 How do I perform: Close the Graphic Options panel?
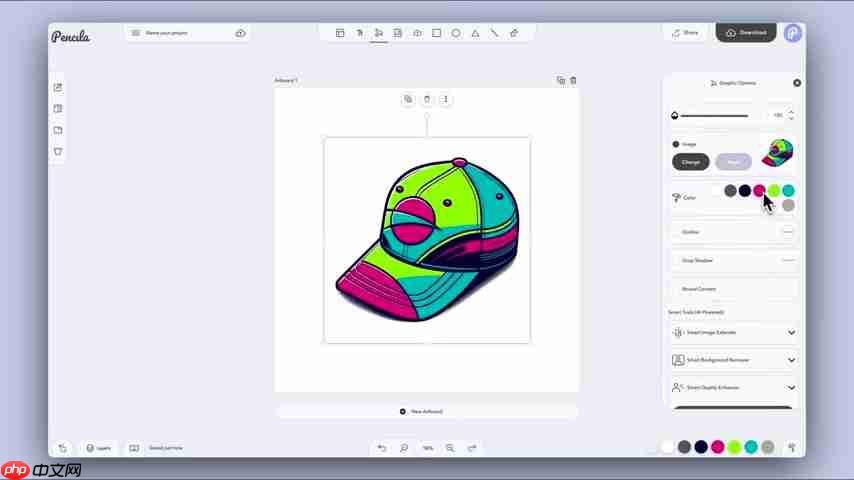797,83
